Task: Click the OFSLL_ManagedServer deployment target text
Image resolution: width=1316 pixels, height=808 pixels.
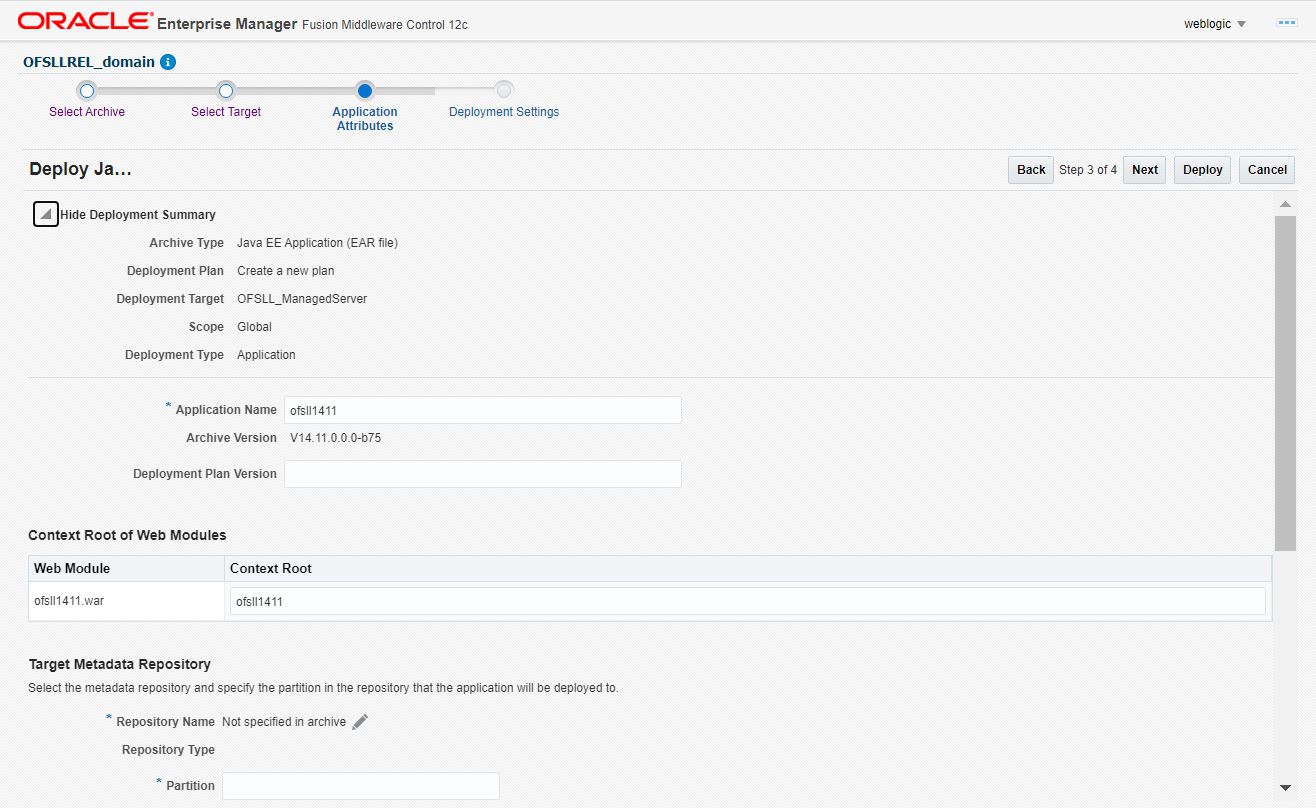Action: [x=302, y=299]
